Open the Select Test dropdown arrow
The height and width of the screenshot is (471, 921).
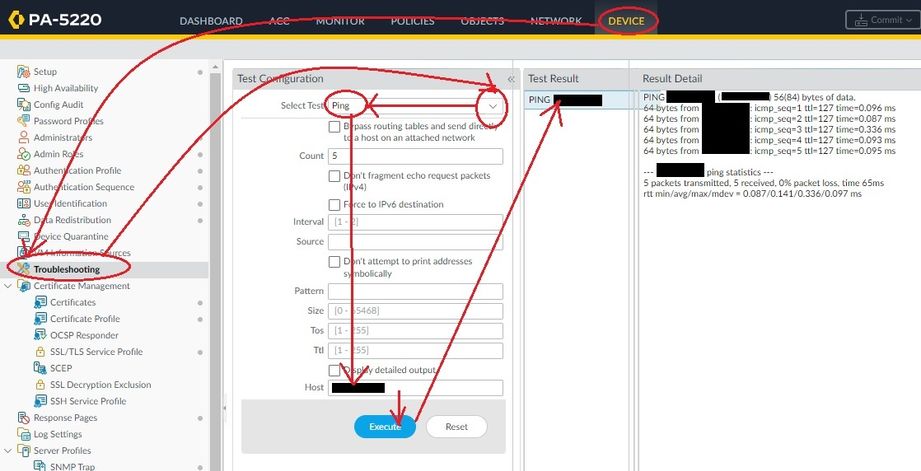coord(493,106)
